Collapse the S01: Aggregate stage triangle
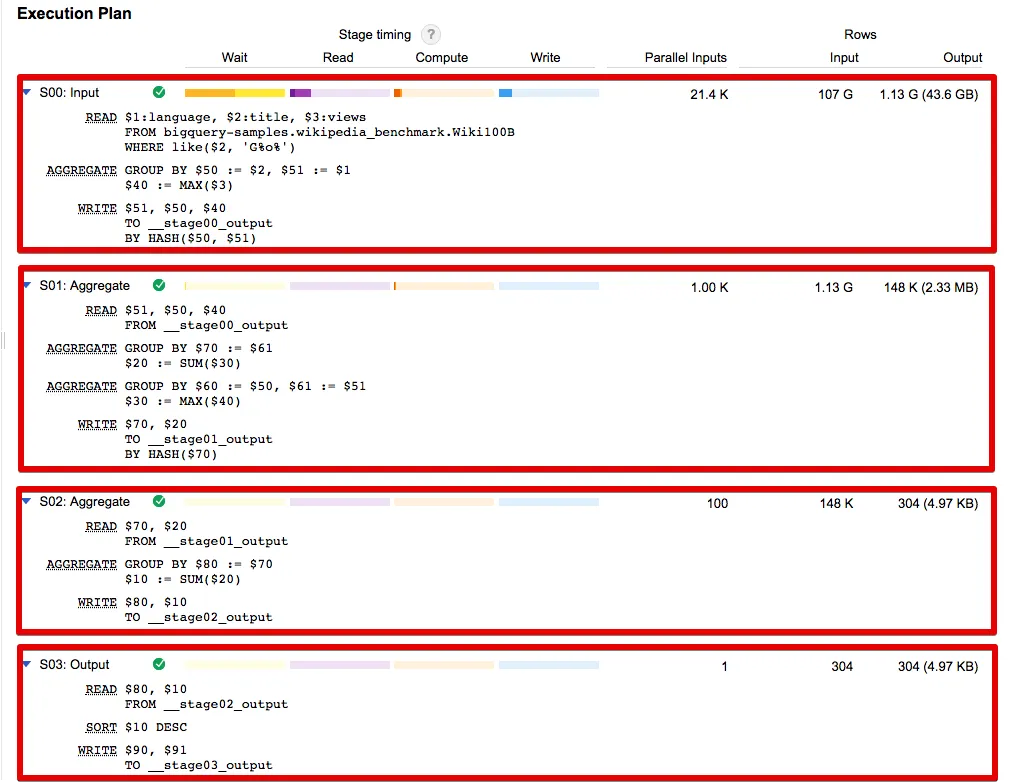 [27, 285]
